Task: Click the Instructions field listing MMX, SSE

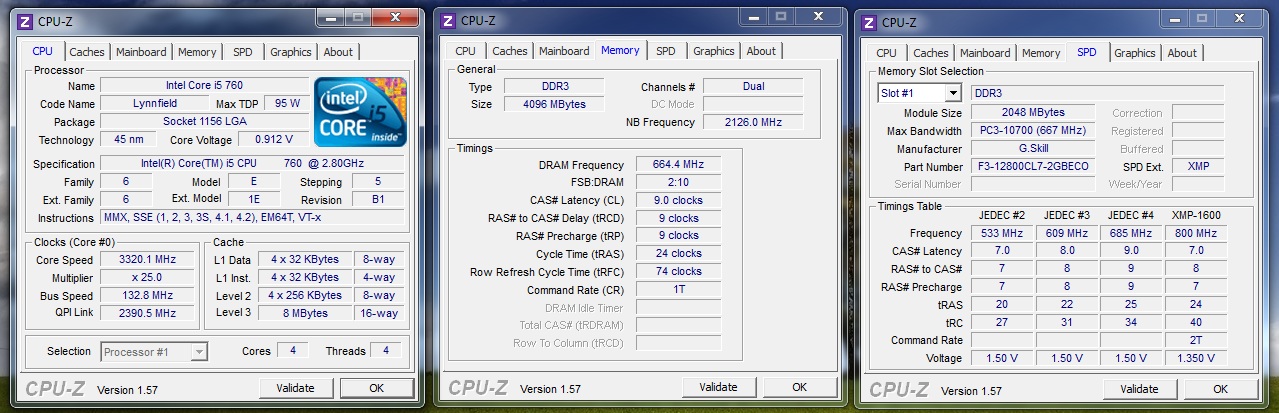Action: tap(253, 217)
